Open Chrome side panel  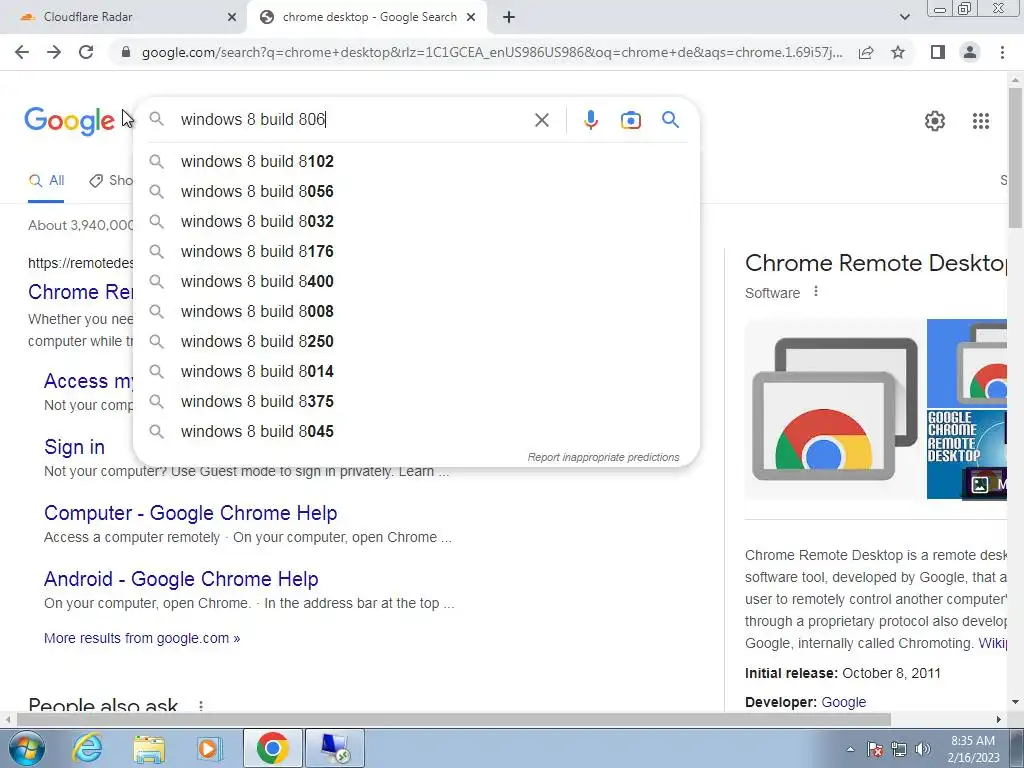tap(938, 52)
